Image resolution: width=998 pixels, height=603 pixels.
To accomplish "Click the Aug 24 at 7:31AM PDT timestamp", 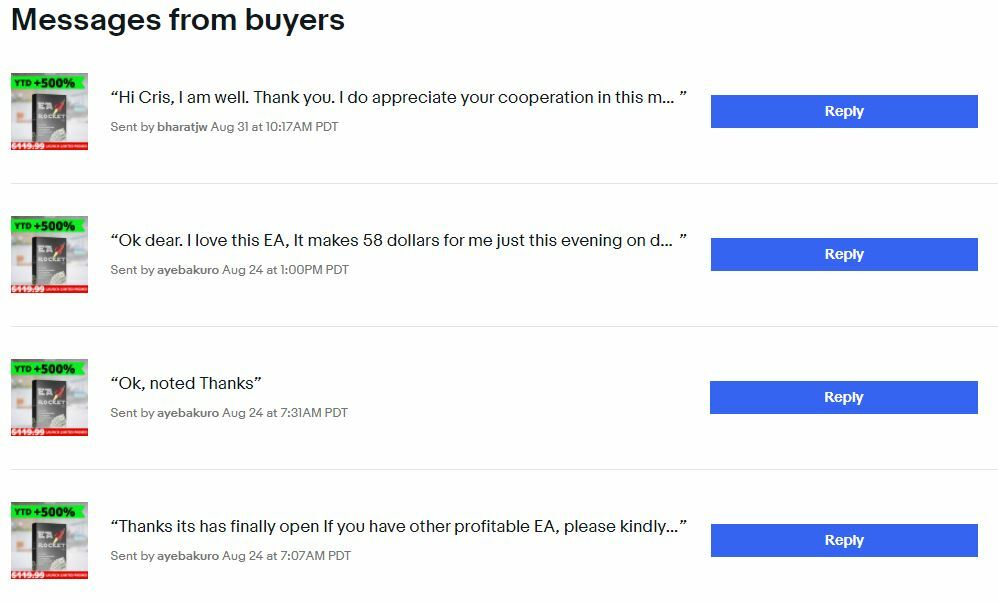I will click(285, 413).
